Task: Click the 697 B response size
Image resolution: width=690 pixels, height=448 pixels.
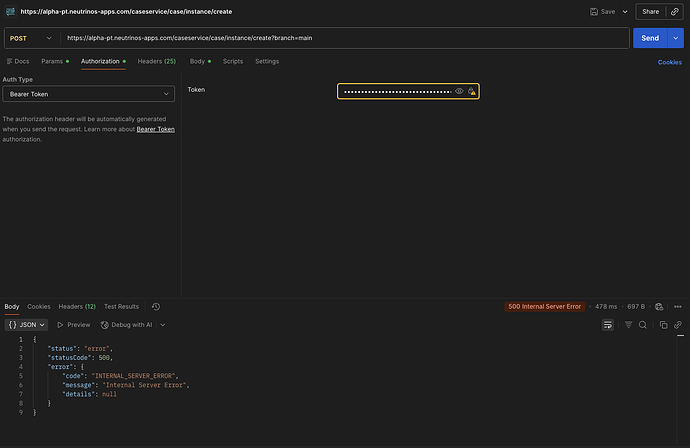Action: click(636, 306)
